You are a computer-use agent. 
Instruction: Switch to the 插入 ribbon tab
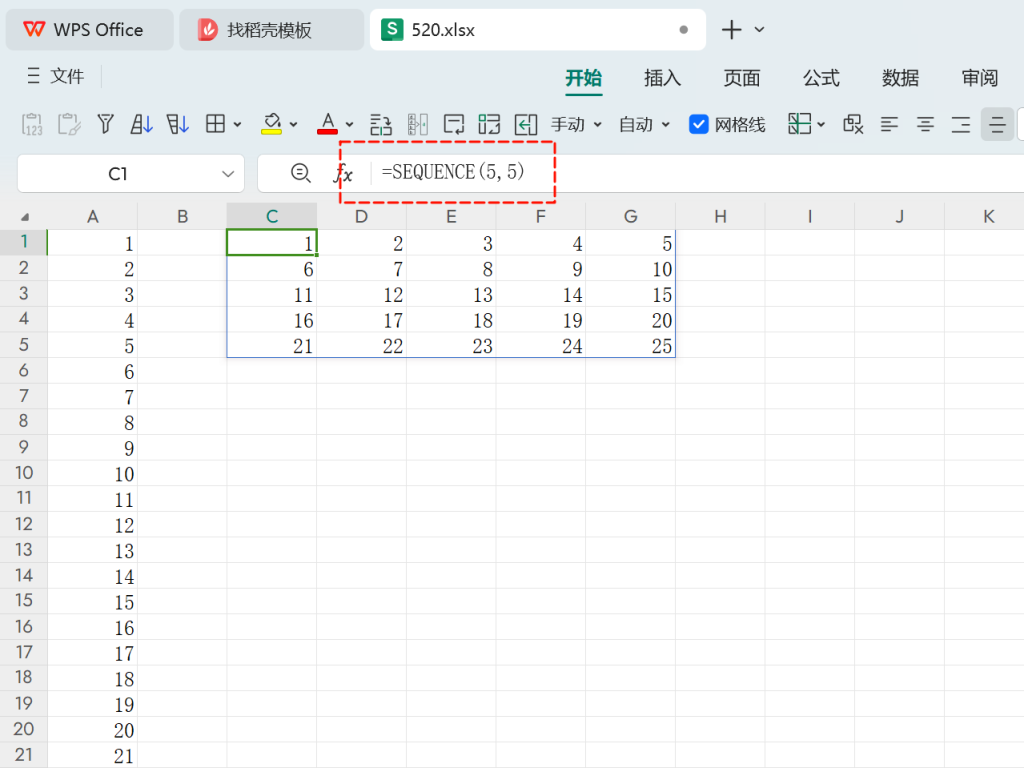tap(662, 78)
